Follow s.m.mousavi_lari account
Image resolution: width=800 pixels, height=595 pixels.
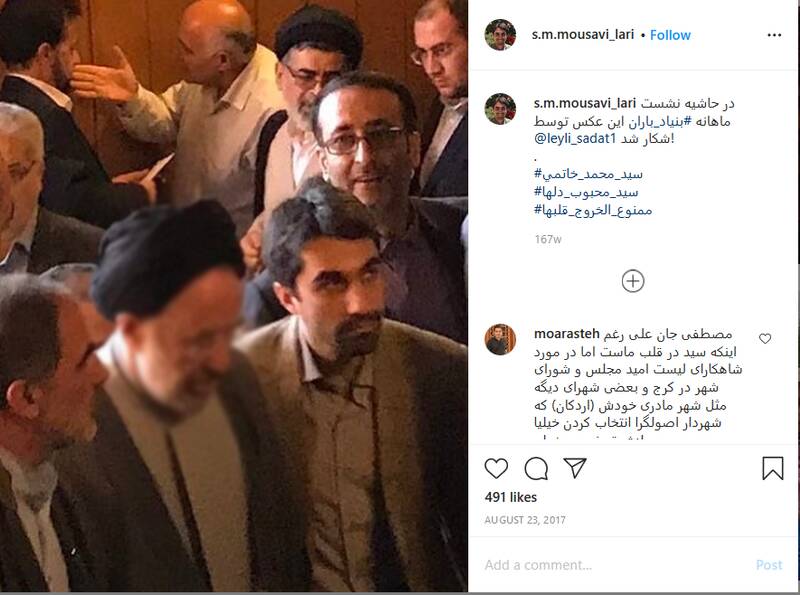670,35
